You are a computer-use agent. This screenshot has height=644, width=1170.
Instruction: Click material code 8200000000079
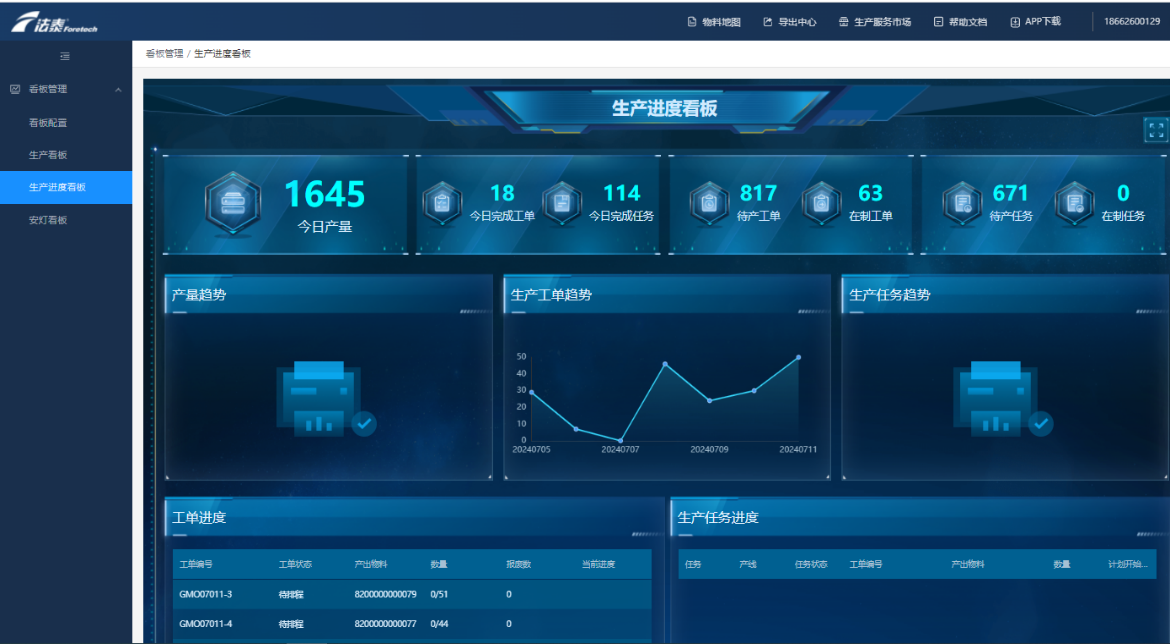[x=386, y=594]
